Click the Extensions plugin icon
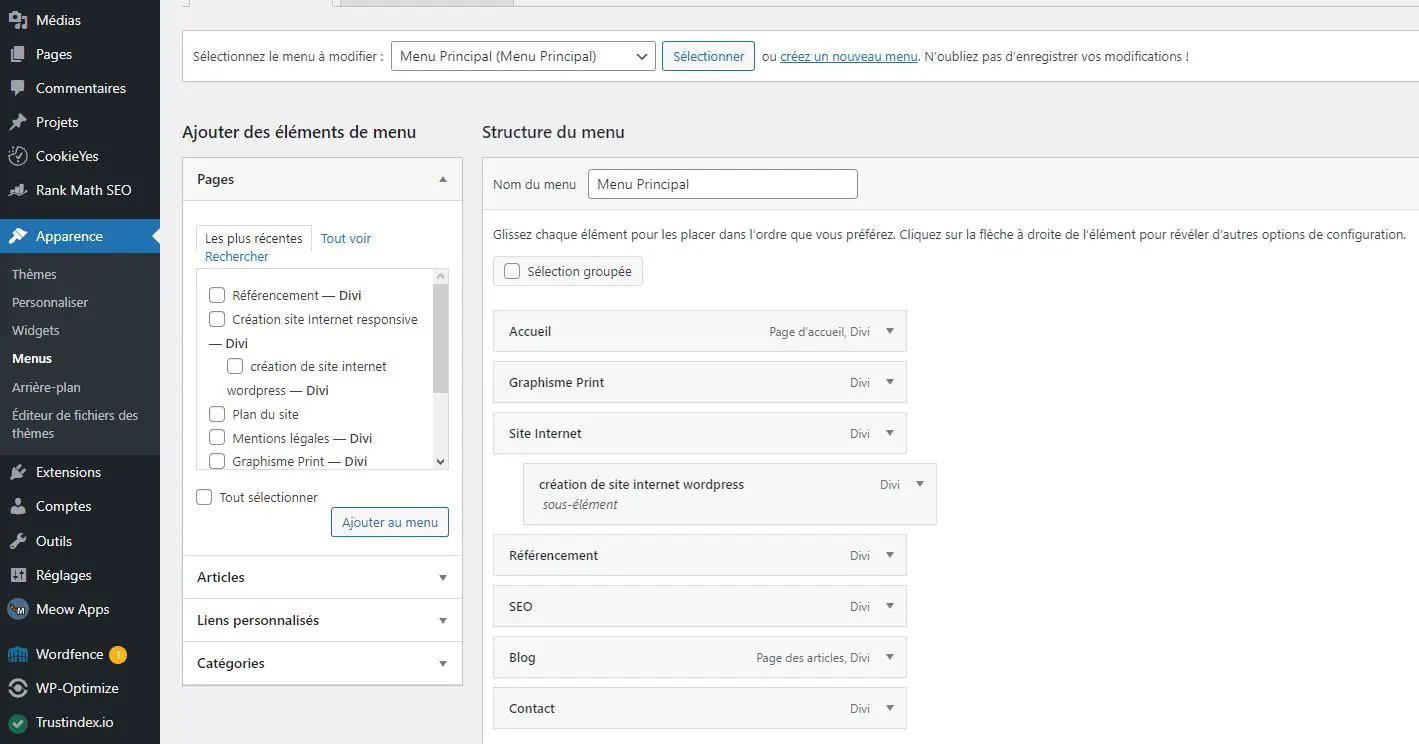The image size is (1419, 744). point(18,472)
